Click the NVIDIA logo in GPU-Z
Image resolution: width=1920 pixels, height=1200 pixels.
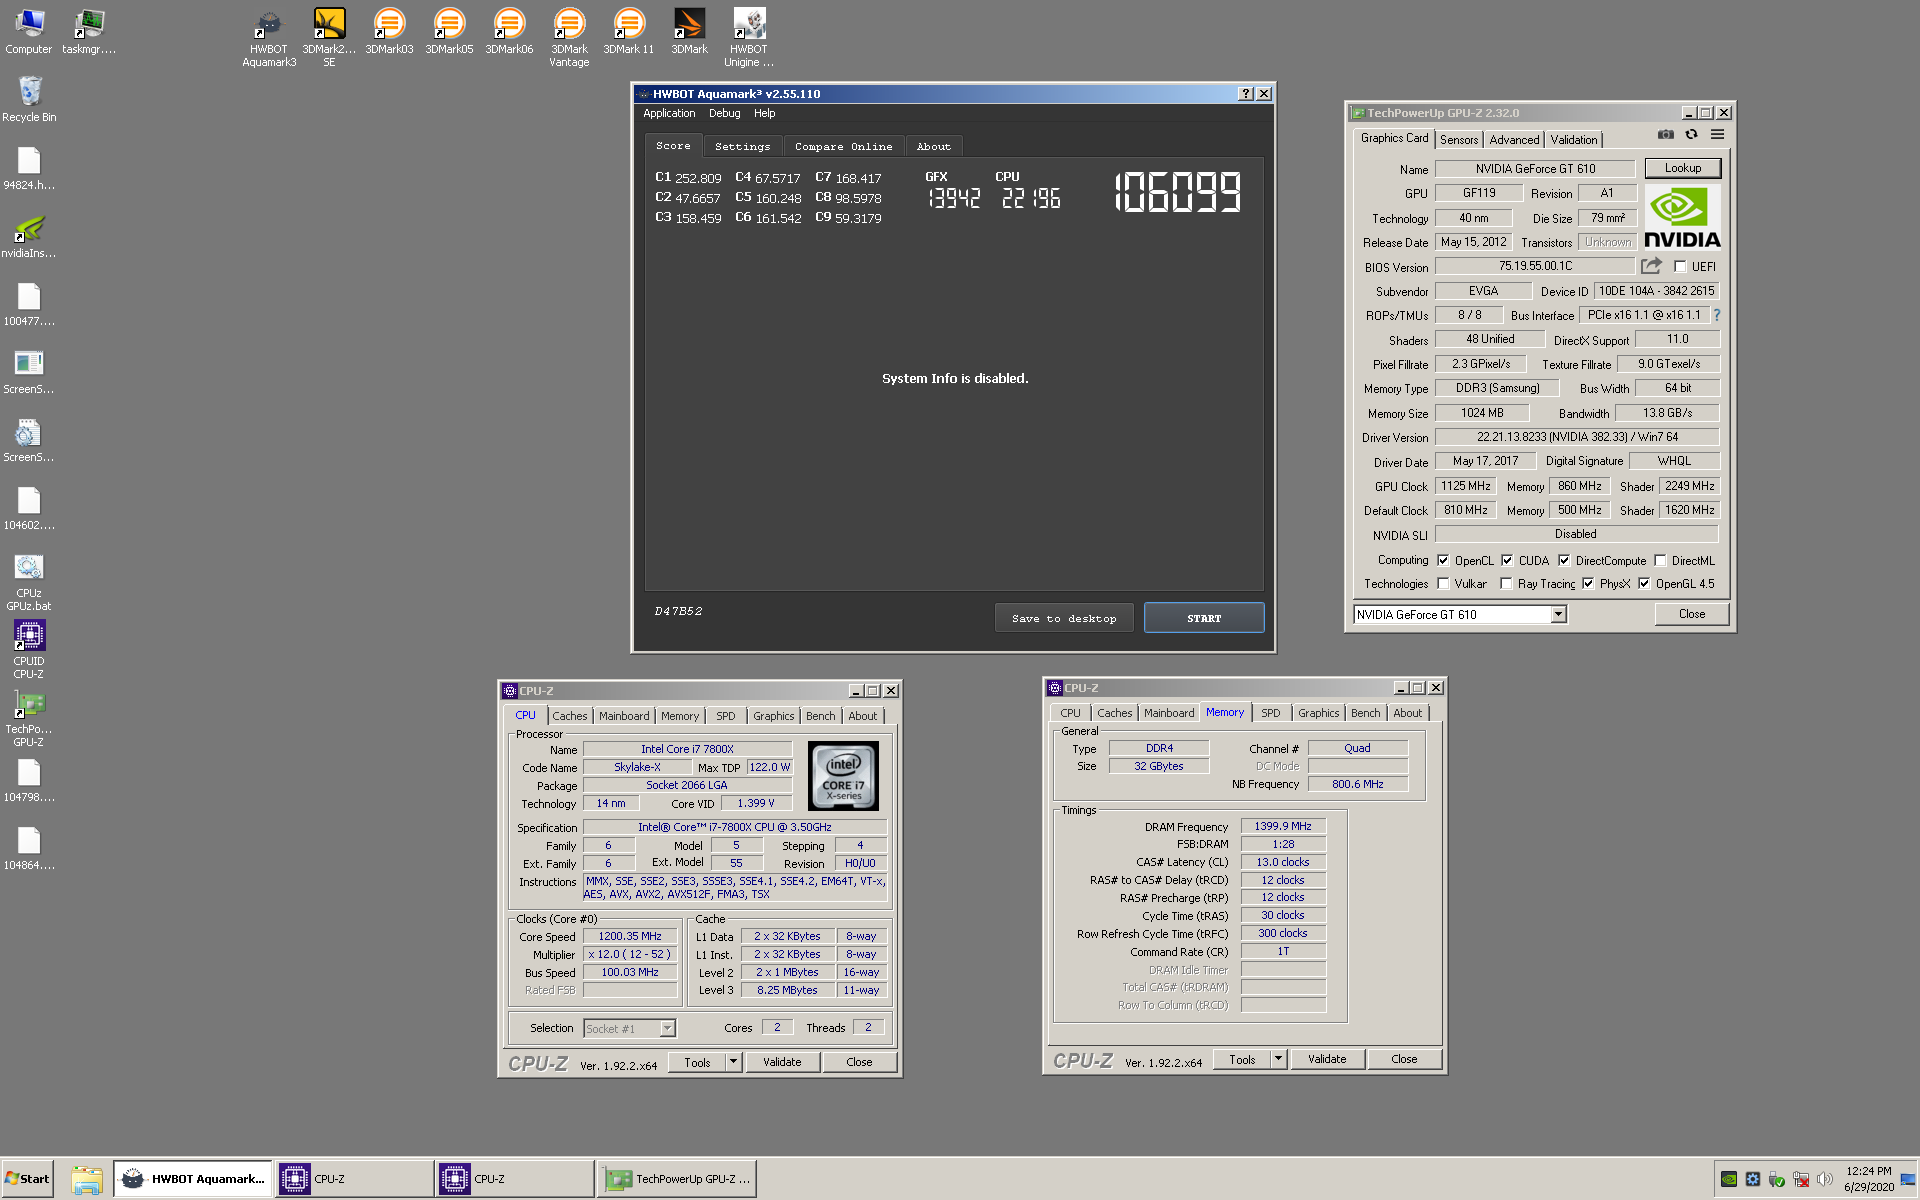pyautogui.click(x=1682, y=217)
